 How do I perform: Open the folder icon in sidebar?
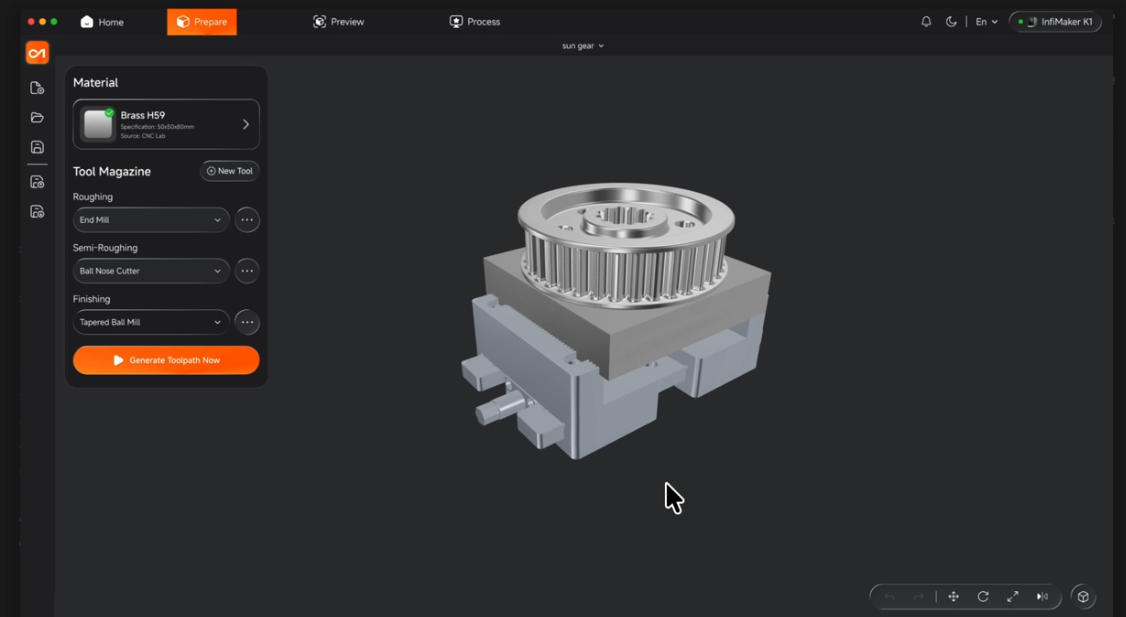(x=37, y=117)
